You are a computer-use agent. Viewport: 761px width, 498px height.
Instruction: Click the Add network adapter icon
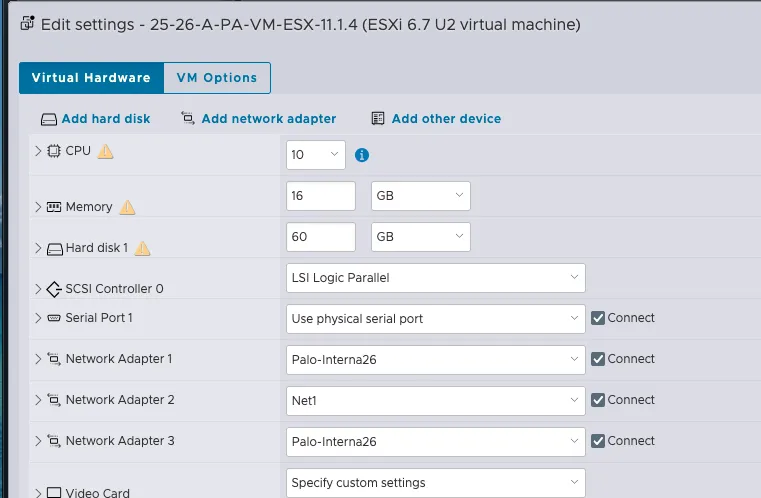tap(188, 119)
